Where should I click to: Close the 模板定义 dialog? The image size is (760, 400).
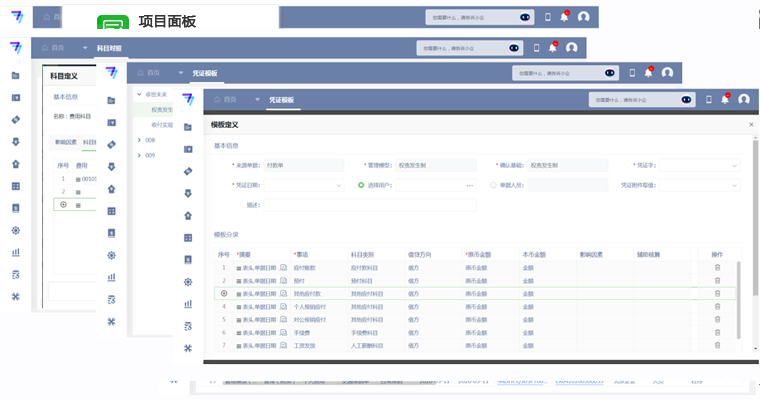point(751,124)
